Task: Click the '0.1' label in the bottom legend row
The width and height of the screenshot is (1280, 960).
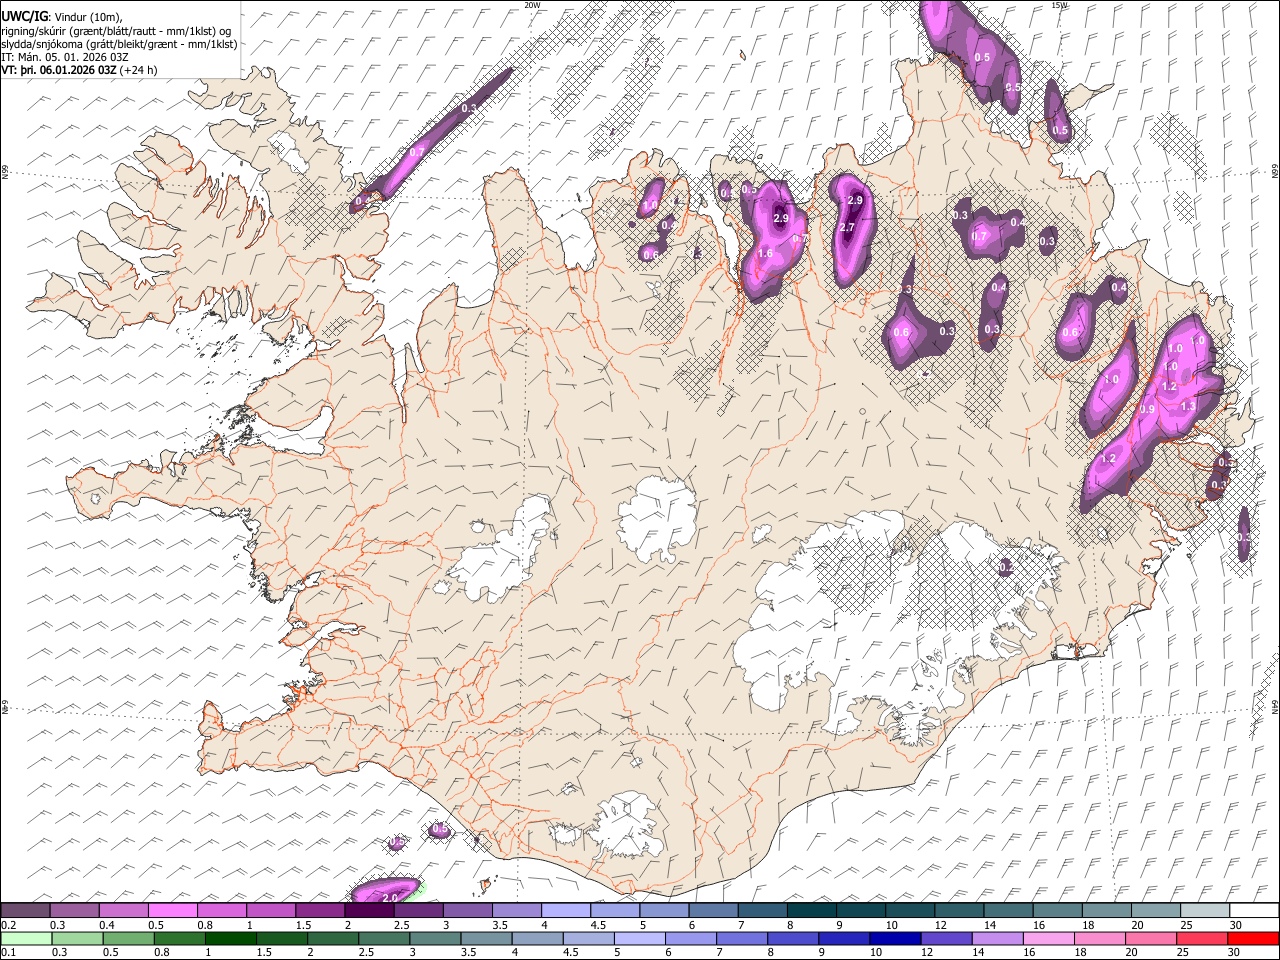Action: 8,952
